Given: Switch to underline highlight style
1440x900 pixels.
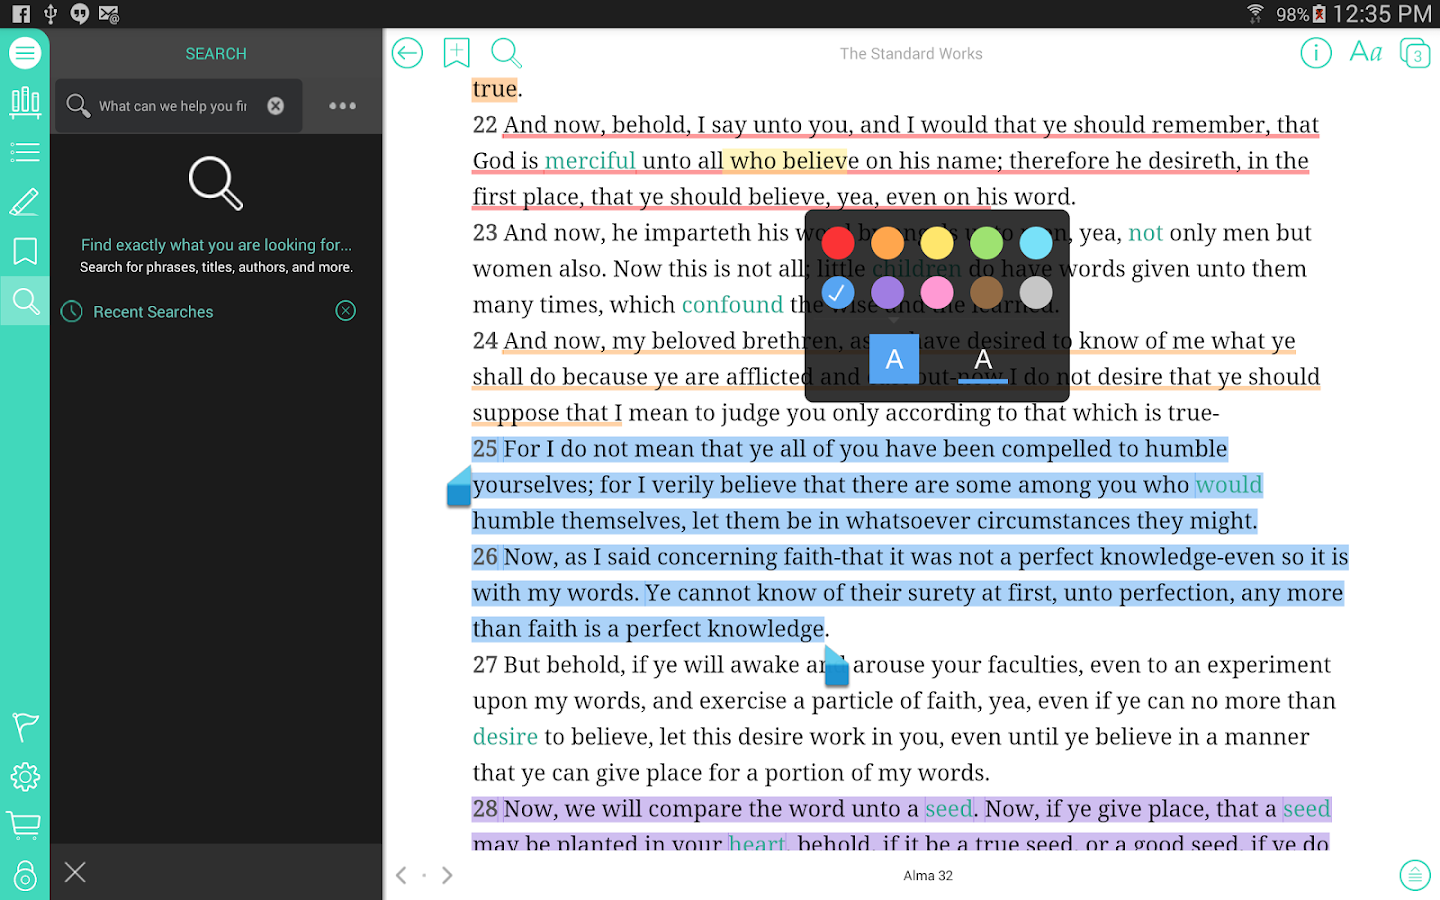Looking at the screenshot, I should click(983, 361).
